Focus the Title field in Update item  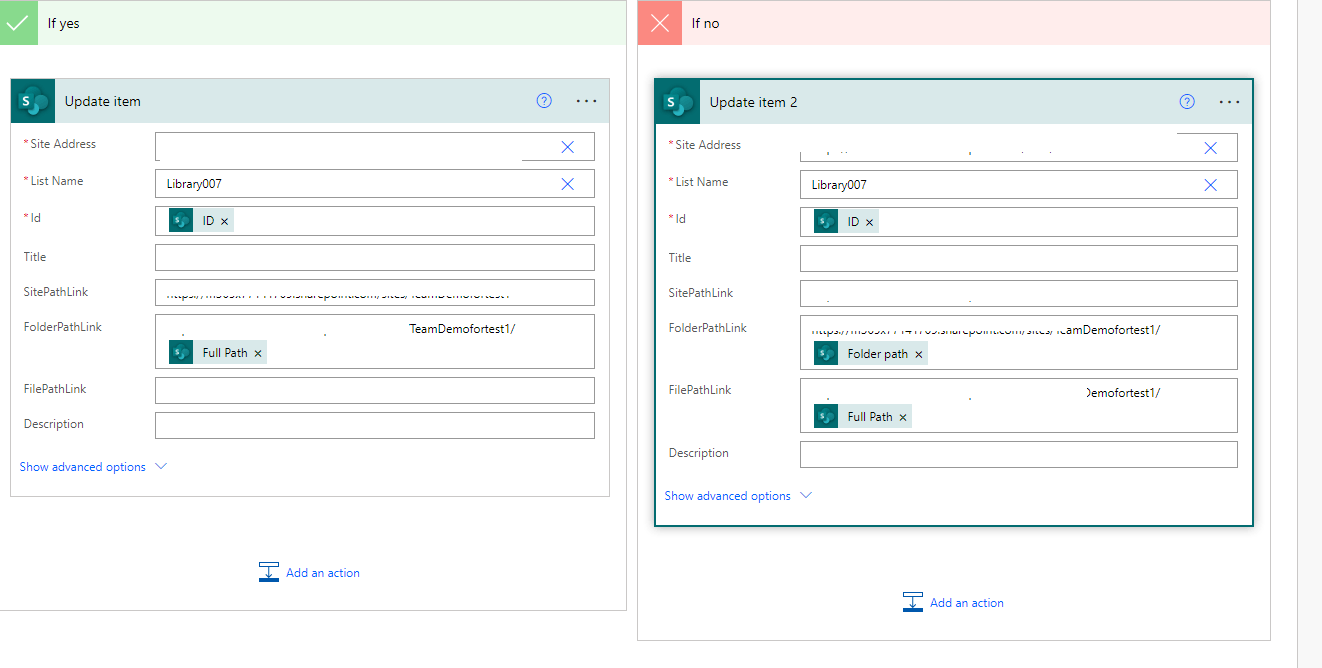point(375,257)
